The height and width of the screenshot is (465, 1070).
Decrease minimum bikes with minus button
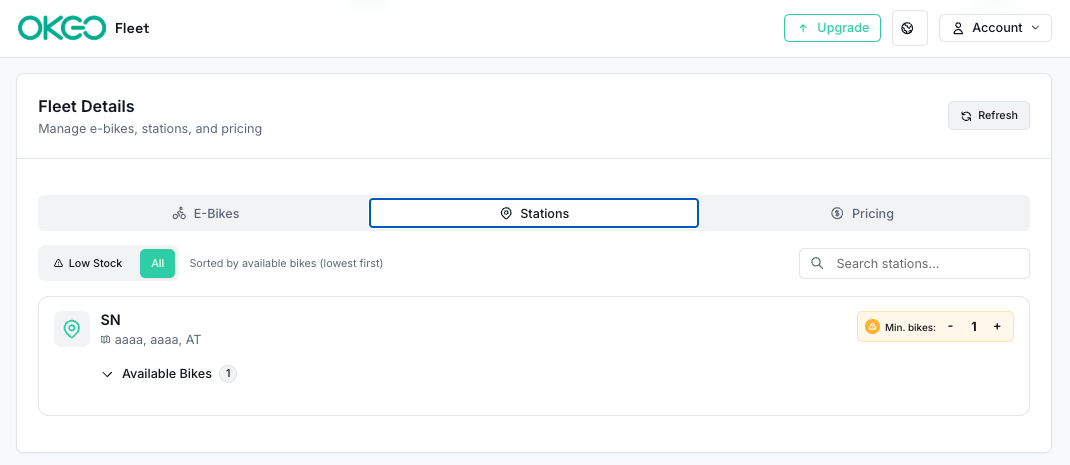pos(950,326)
